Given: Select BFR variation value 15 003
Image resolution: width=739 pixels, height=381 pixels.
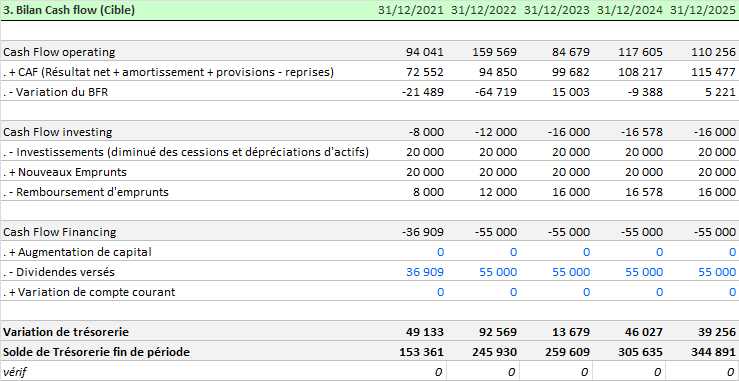Looking at the screenshot, I should click(571, 92).
